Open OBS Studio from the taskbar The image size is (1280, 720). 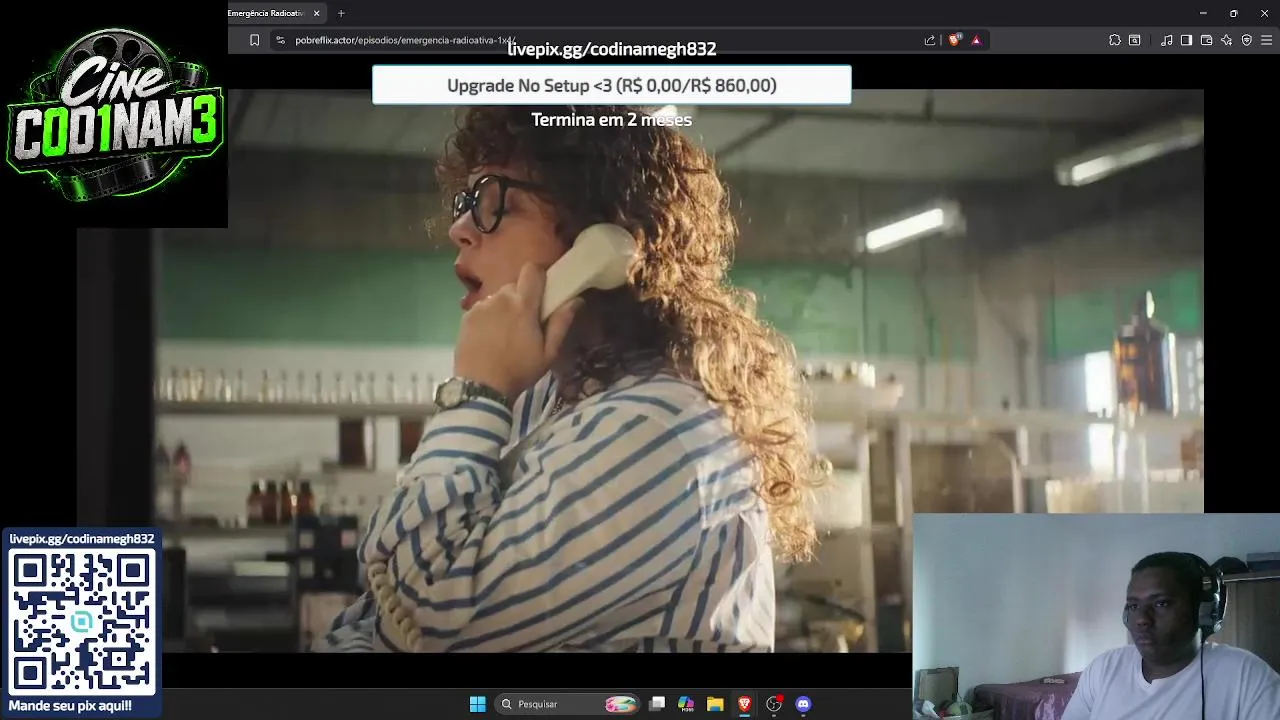[x=773, y=704]
